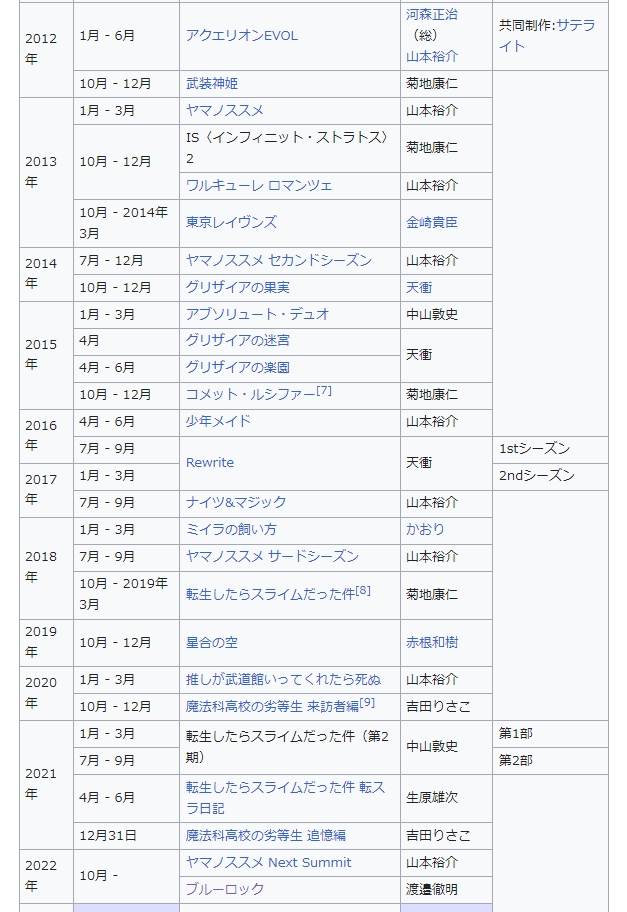Click the 天衝 link in the 2014 row
Viewport: 627px width, 912px height.
tap(419, 287)
